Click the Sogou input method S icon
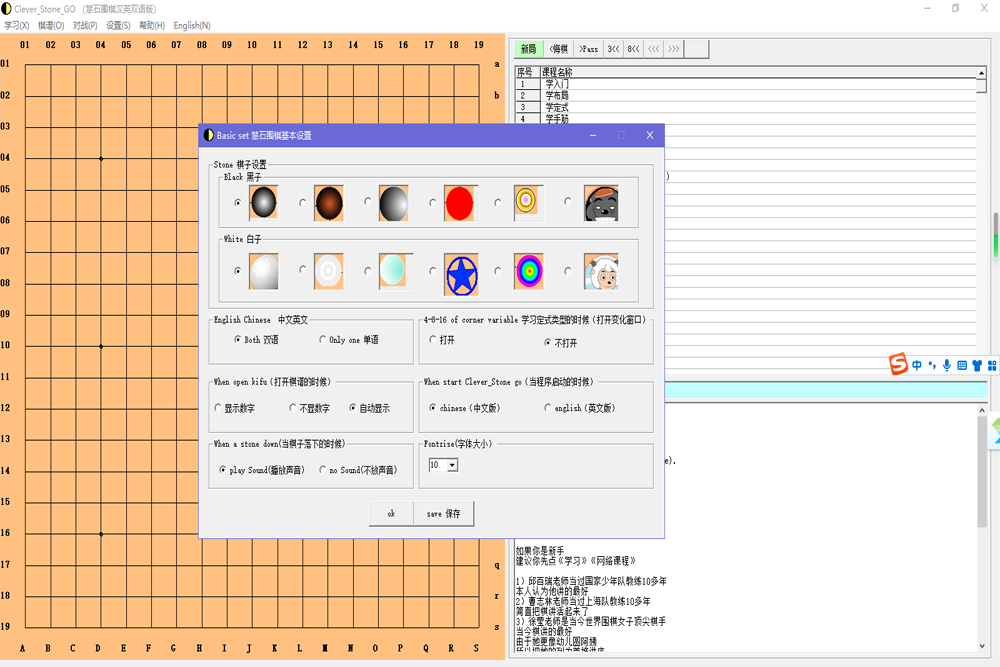This screenshot has width=1000, height=667. point(898,365)
